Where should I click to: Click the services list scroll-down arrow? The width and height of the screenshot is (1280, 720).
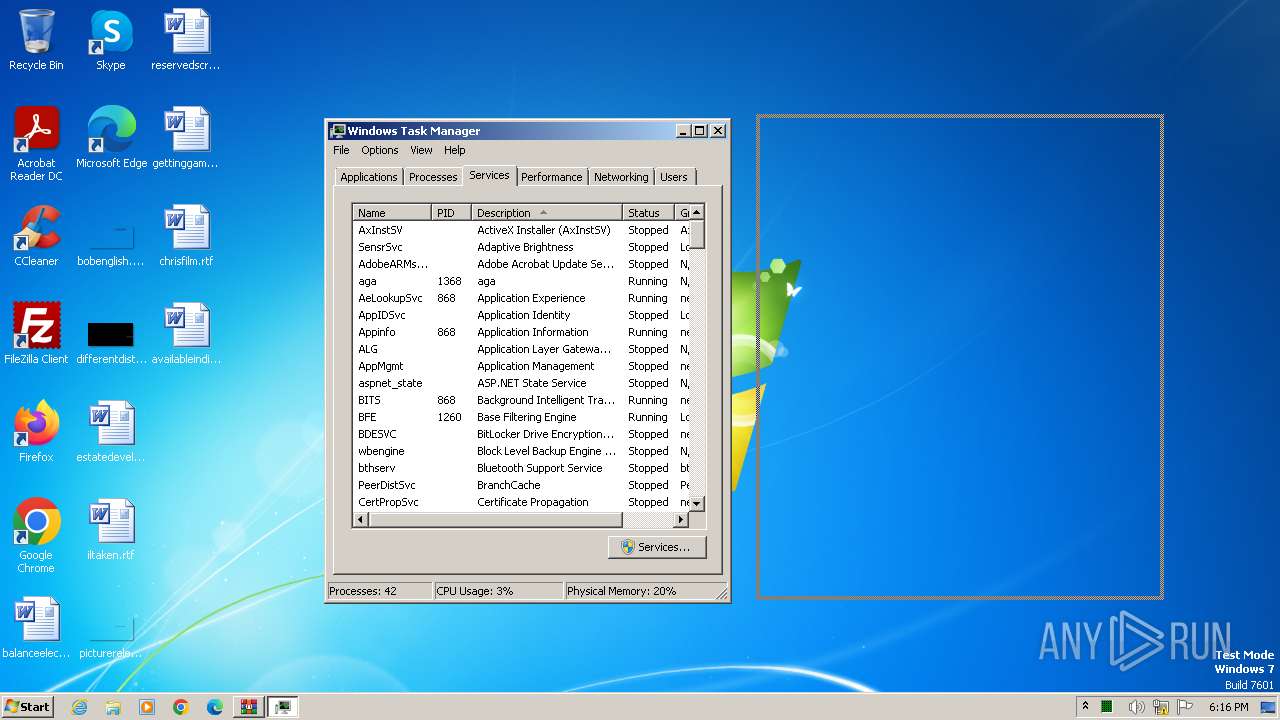coord(697,503)
